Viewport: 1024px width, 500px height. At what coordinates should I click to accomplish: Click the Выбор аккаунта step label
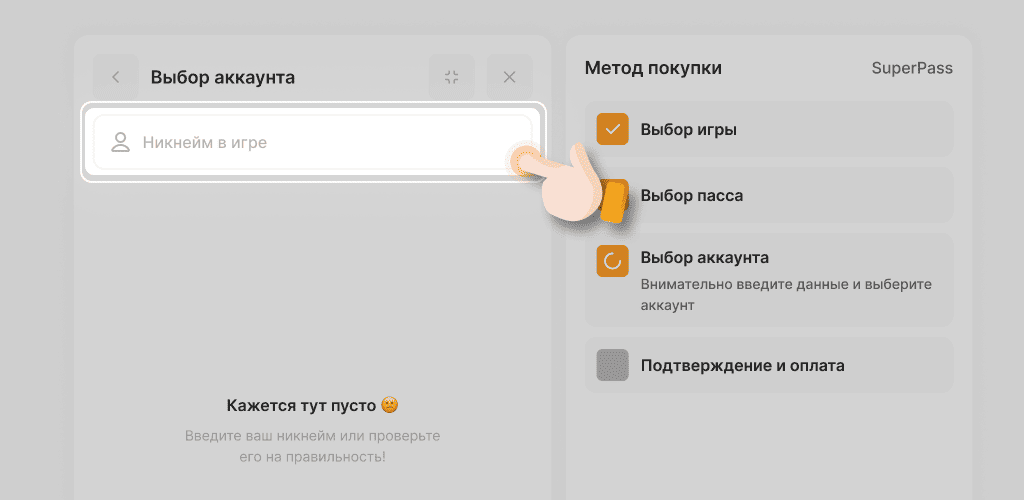click(x=704, y=258)
